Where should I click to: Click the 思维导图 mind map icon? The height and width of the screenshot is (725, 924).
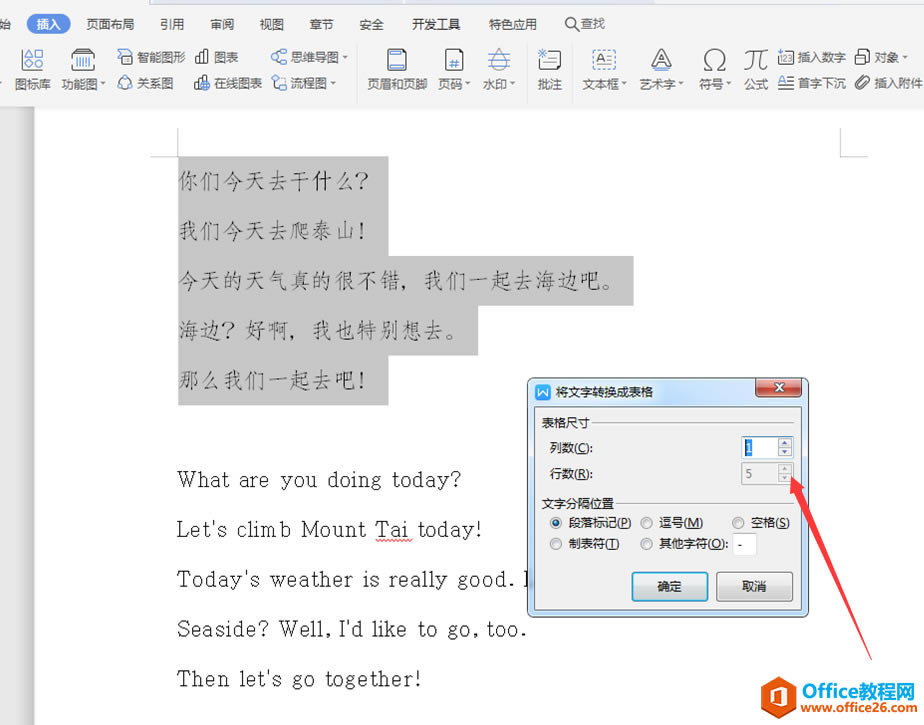tap(278, 57)
